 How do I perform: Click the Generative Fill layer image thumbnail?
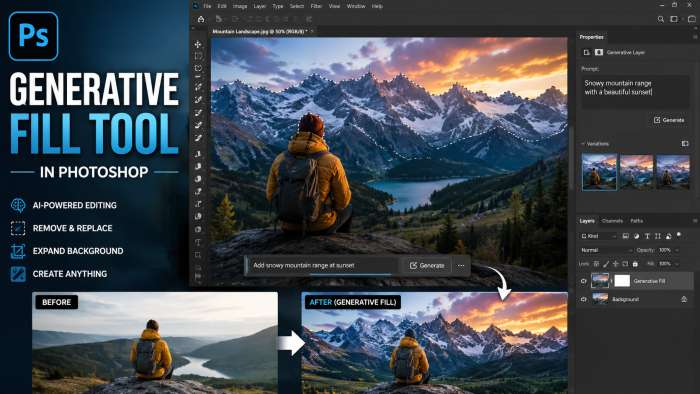600,281
